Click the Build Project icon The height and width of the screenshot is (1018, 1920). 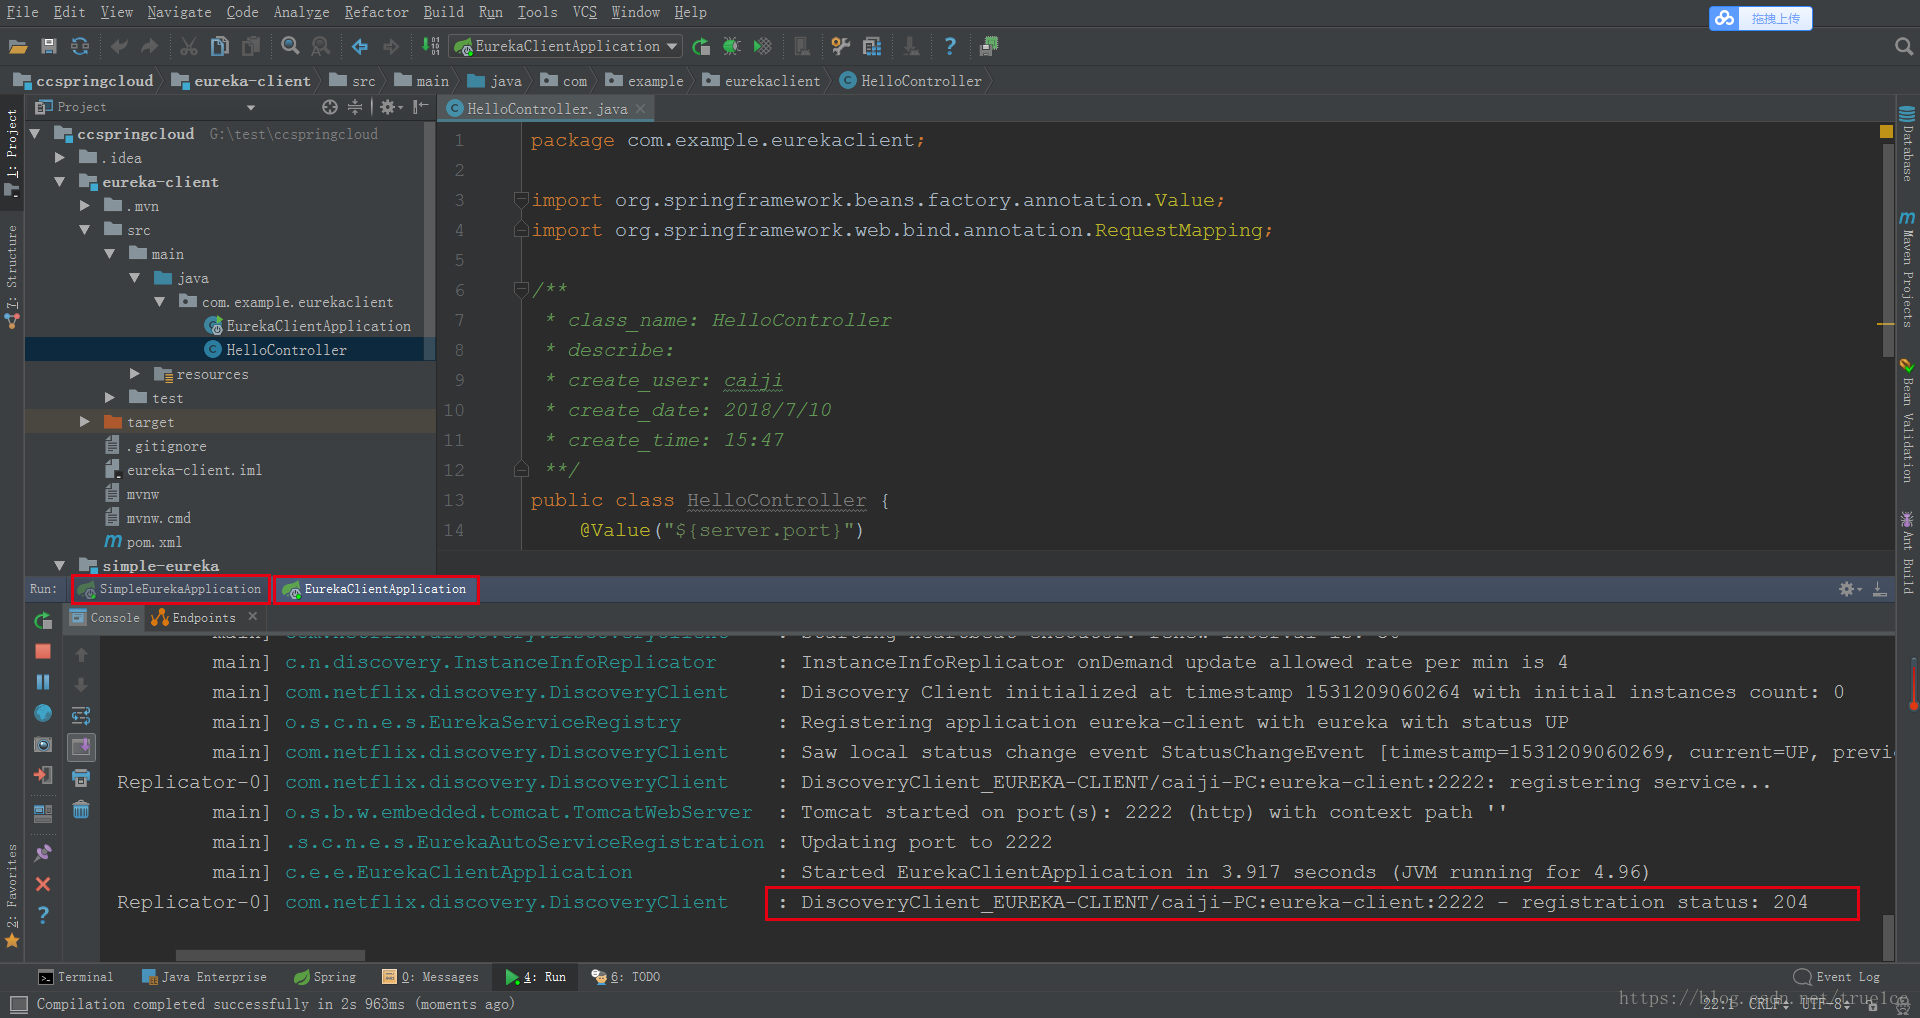tap(430, 46)
